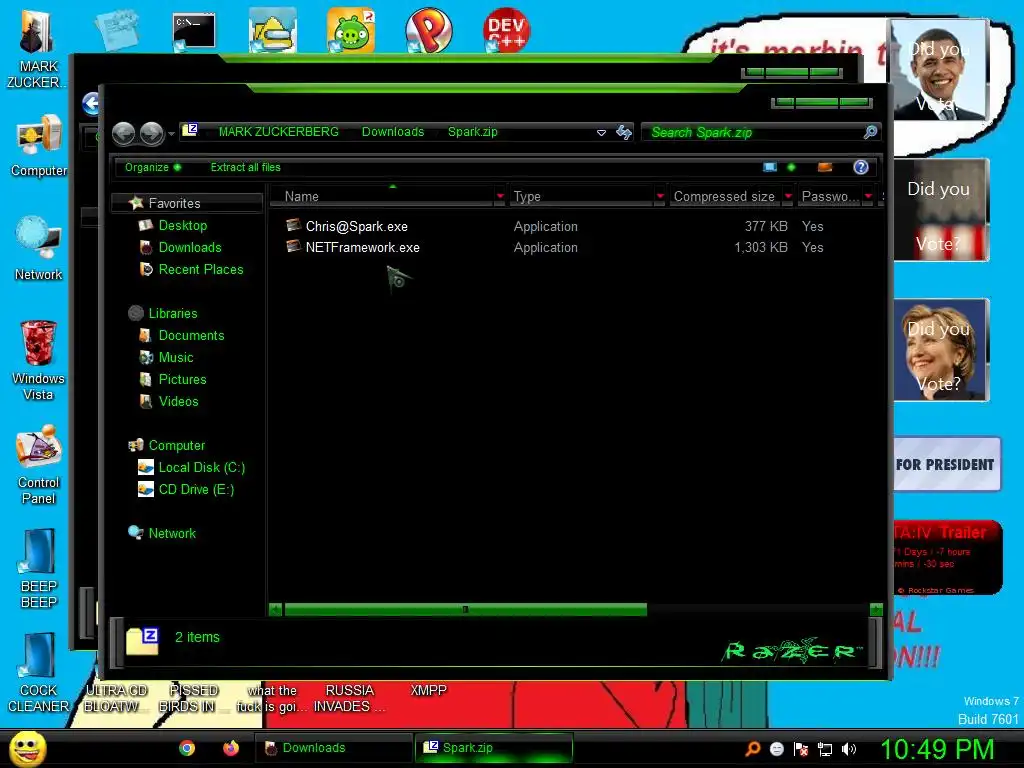Select Desktop under Favorites
Viewport: 1024px width, 768px height.
(x=182, y=225)
